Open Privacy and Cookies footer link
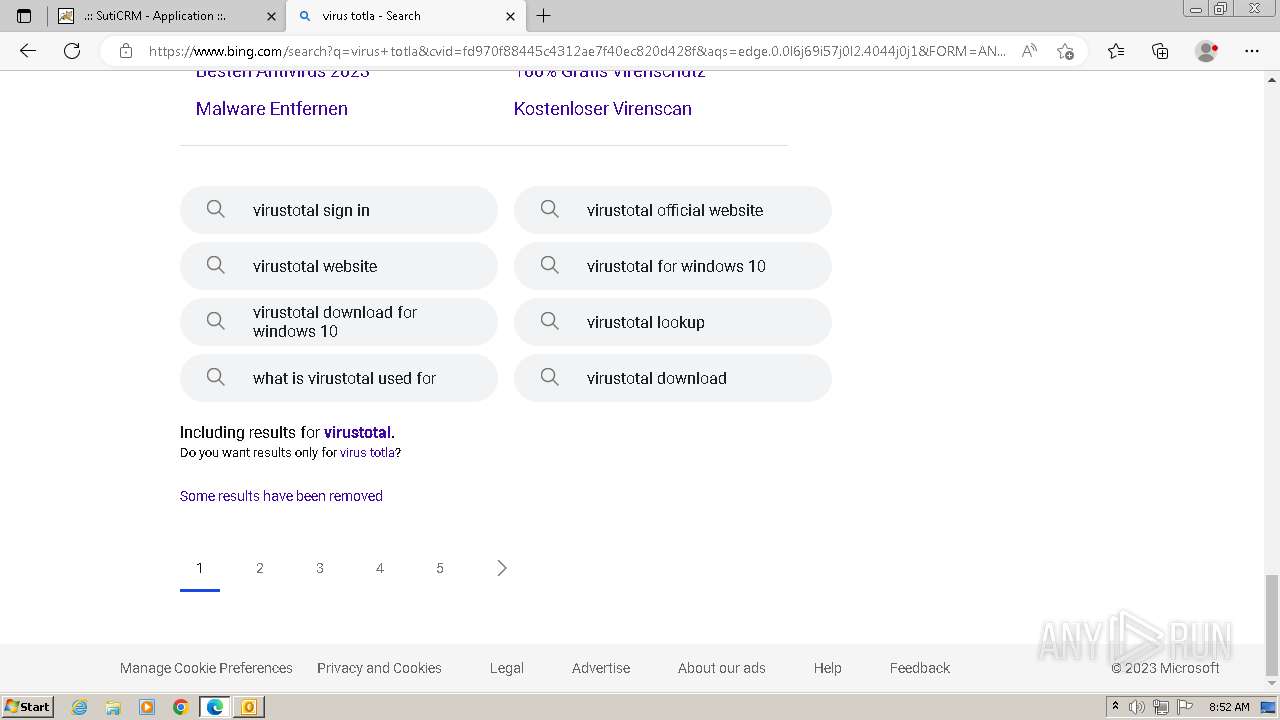The image size is (1280, 720). point(379,668)
